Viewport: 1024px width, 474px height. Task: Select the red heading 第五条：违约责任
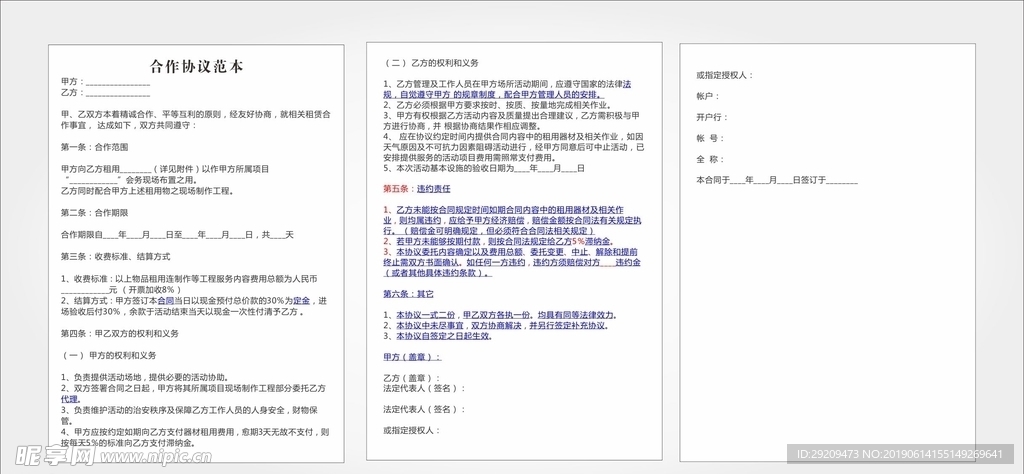tap(417, 189)
